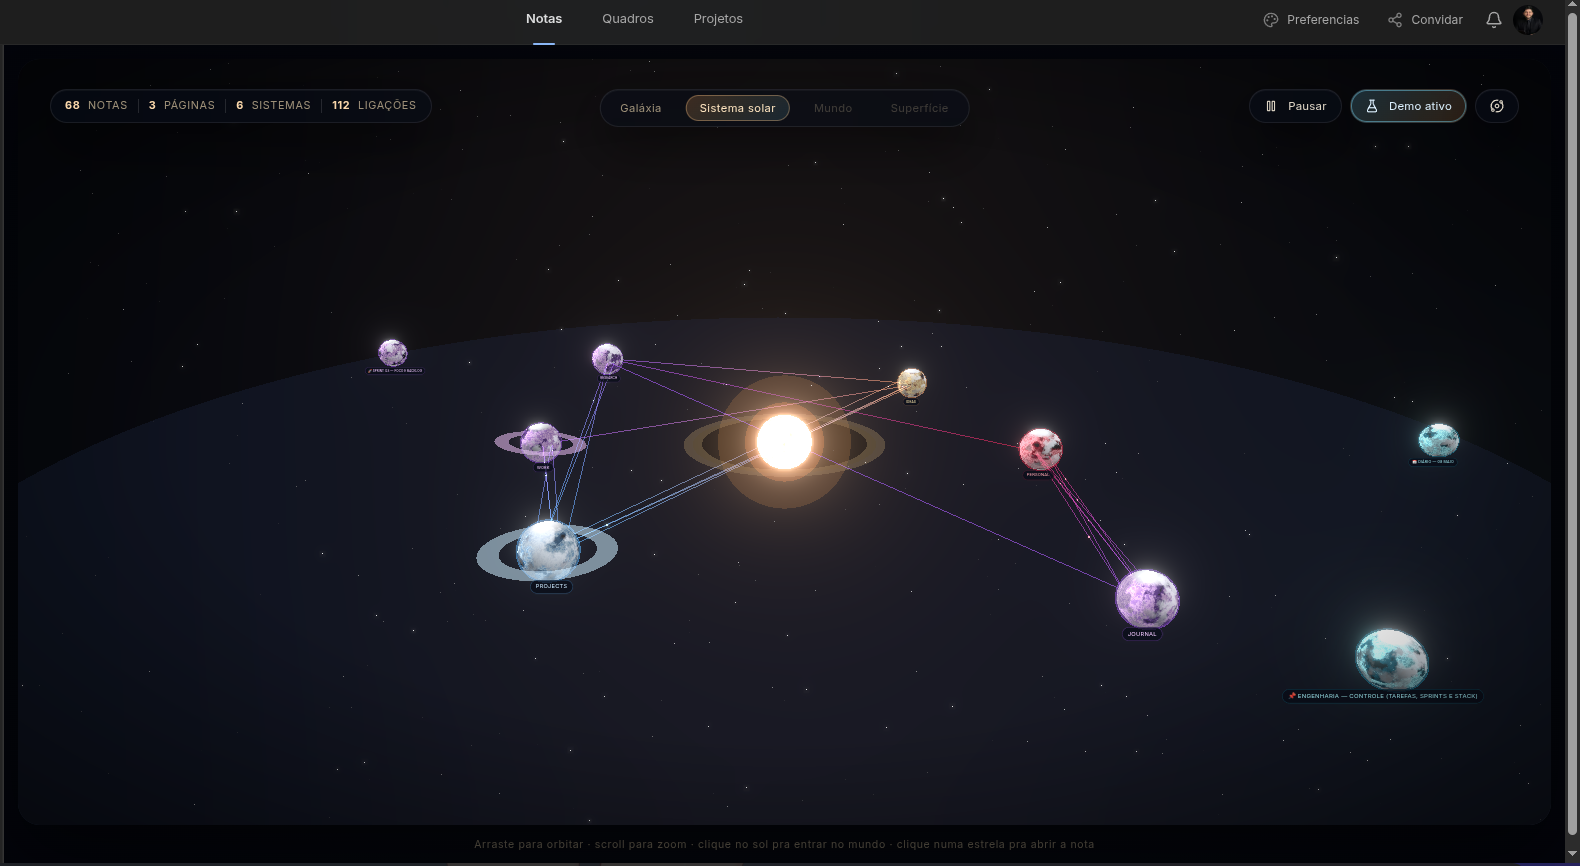Open the Engenharia — Controle planet
Image resolution: width=1580 pixels, height=866 pixels.
pyautogui.click(x=1391, y=658)
